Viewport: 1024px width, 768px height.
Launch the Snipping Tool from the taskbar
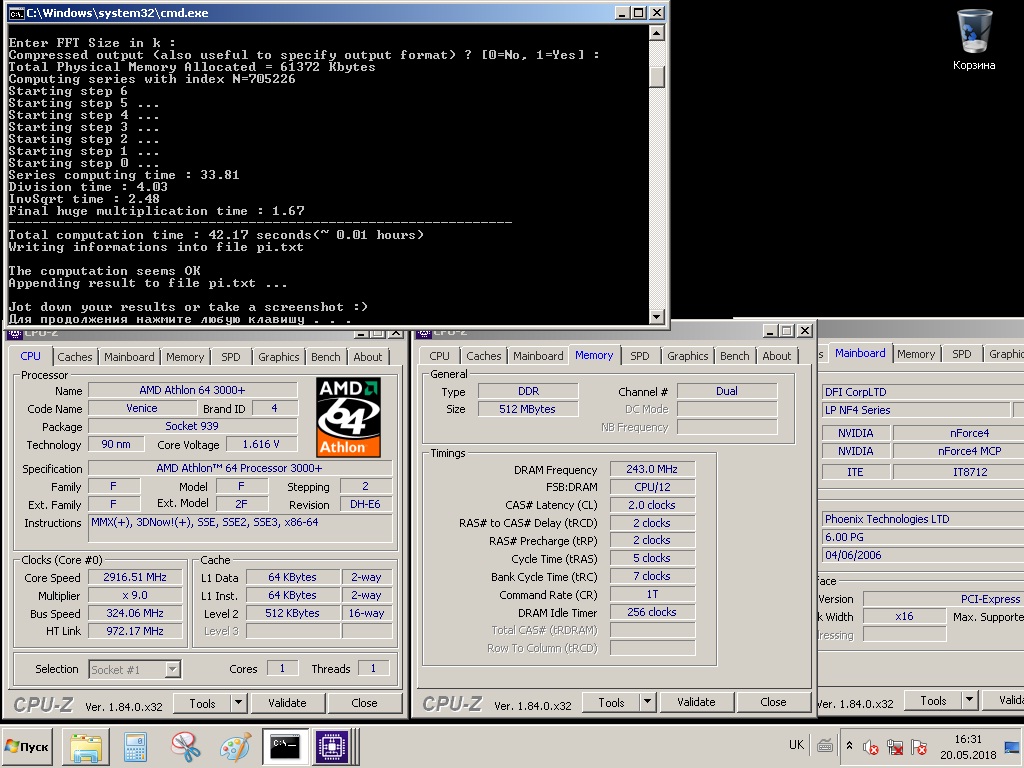185,746
